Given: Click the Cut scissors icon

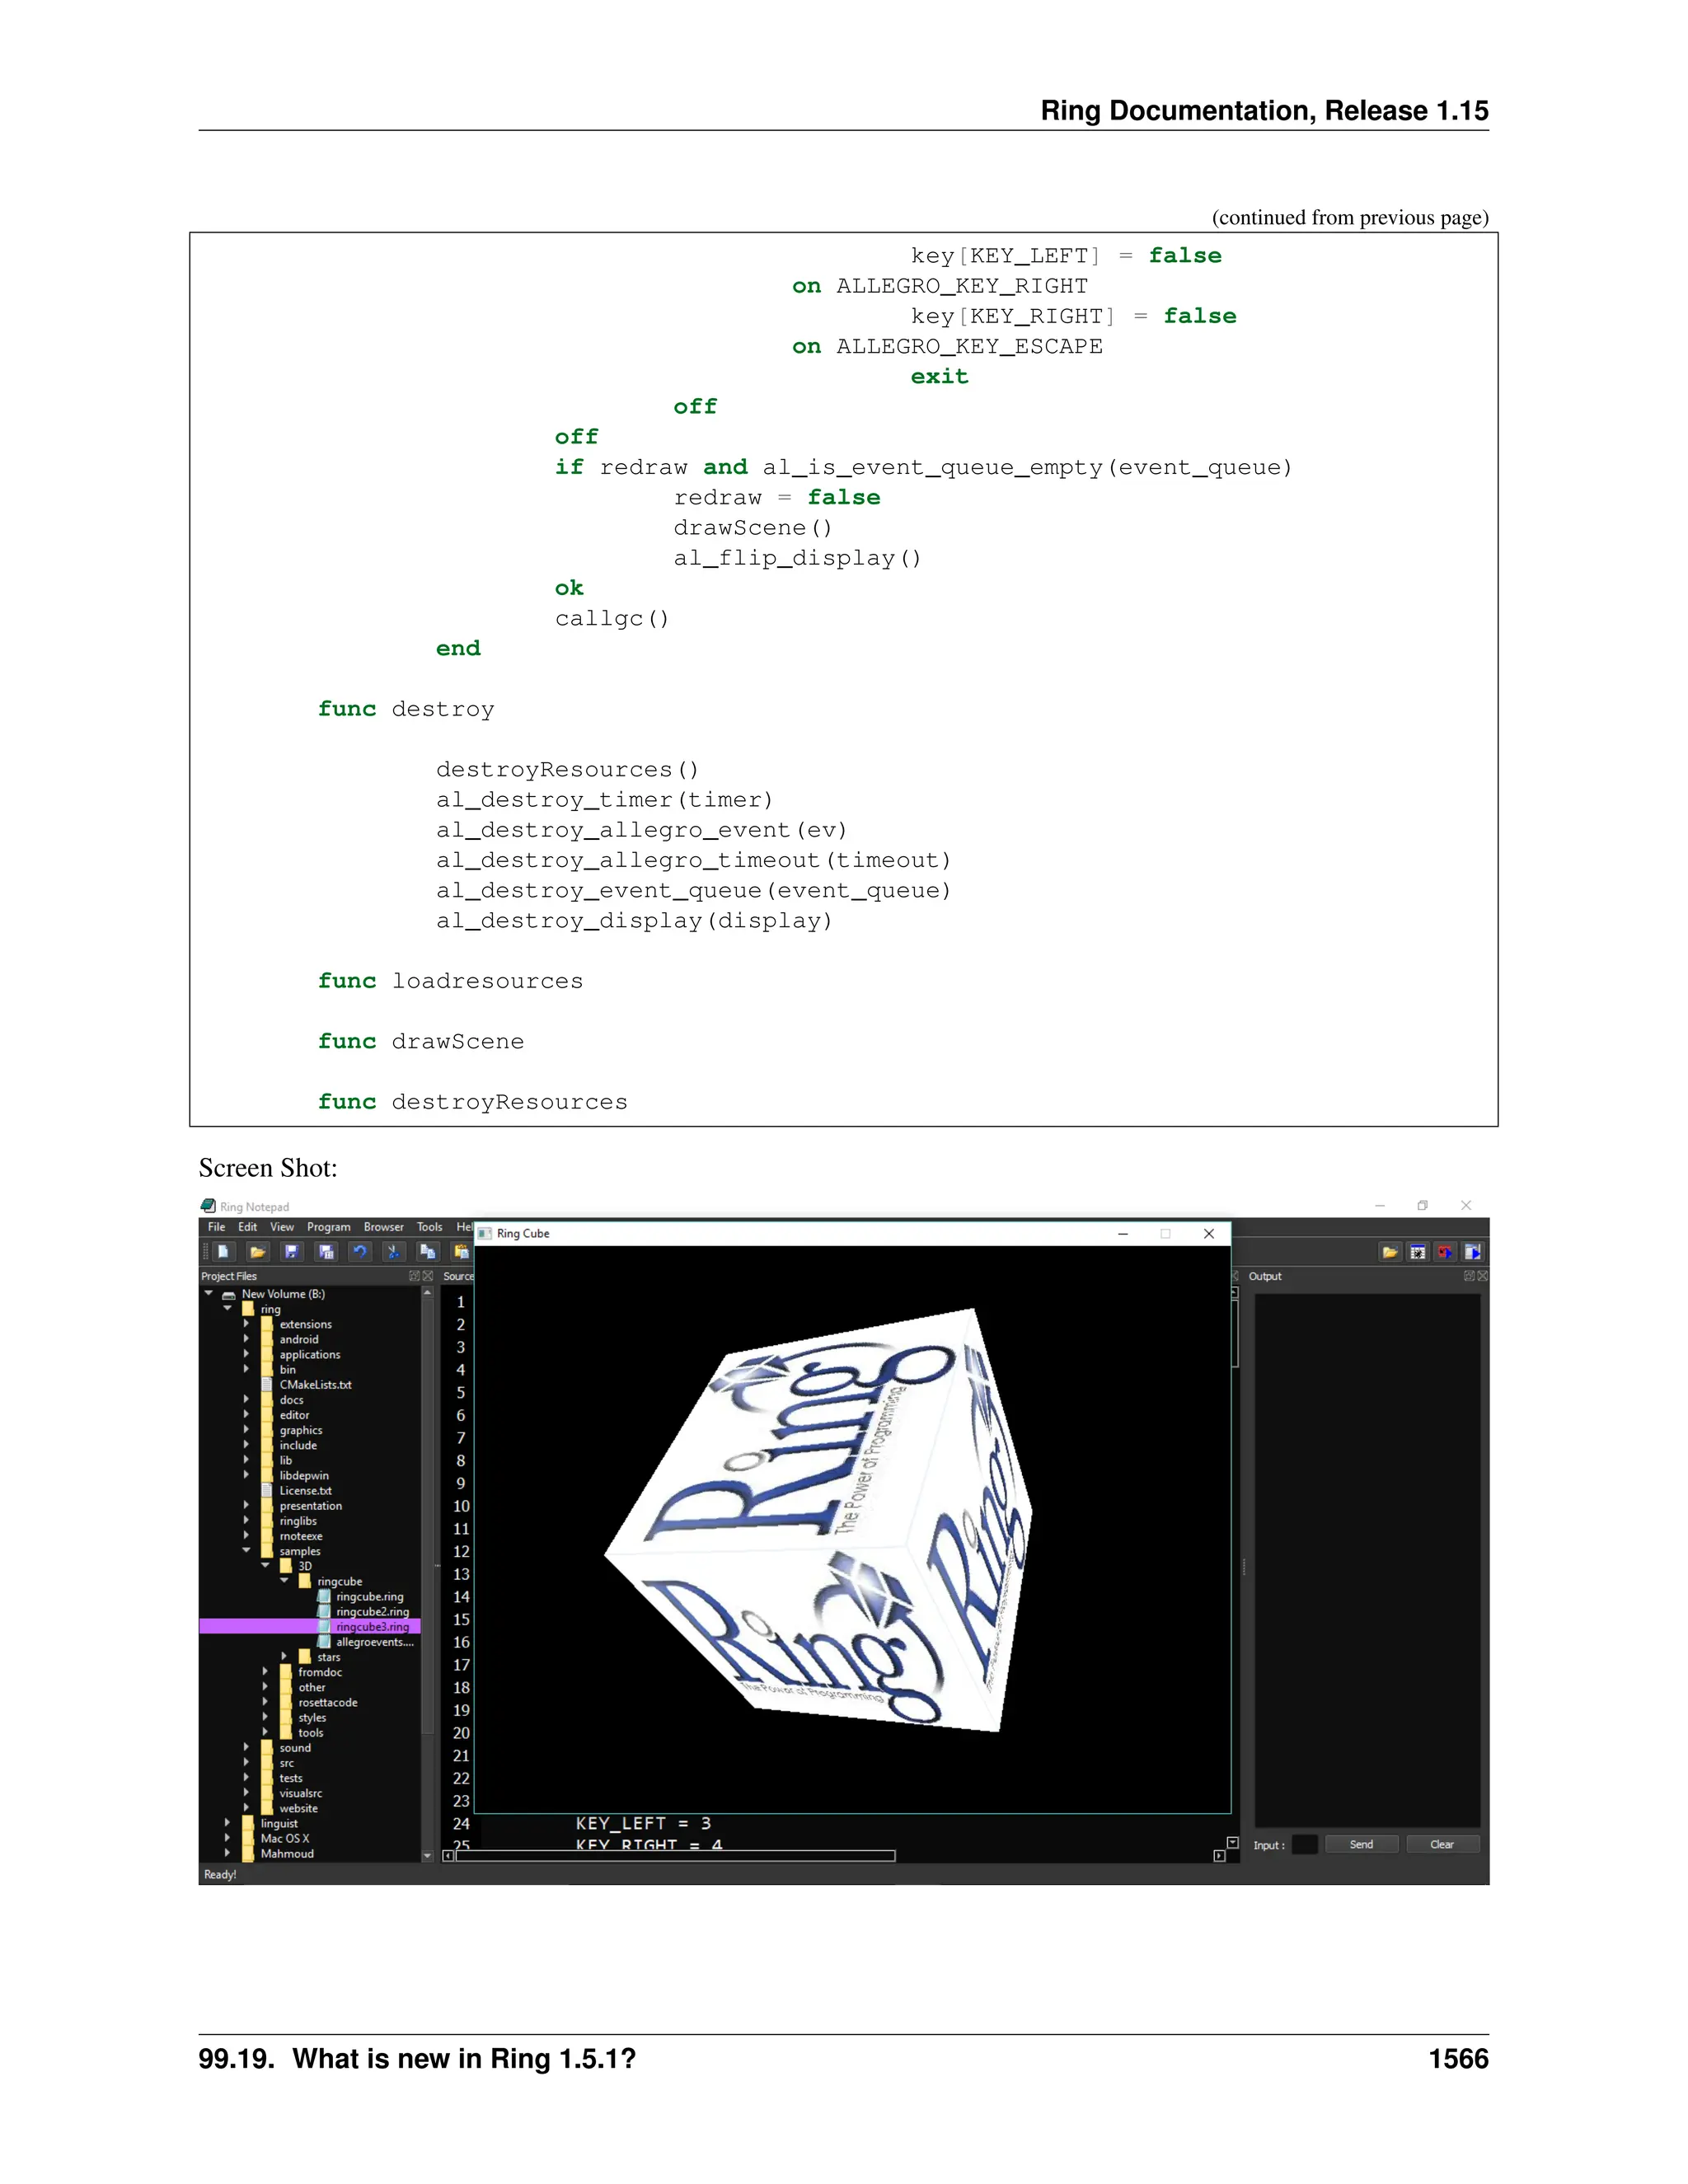Looking at the screenshot, I should [393, 1251].
